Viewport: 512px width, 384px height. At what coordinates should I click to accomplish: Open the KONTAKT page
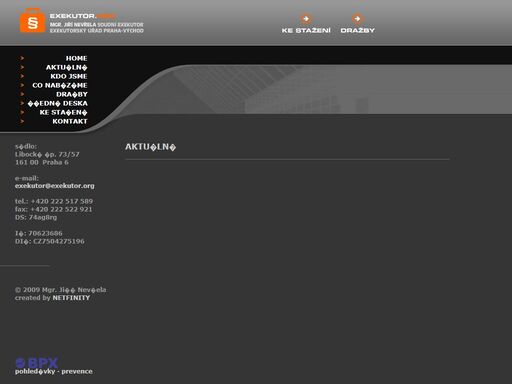pos(70,121)
